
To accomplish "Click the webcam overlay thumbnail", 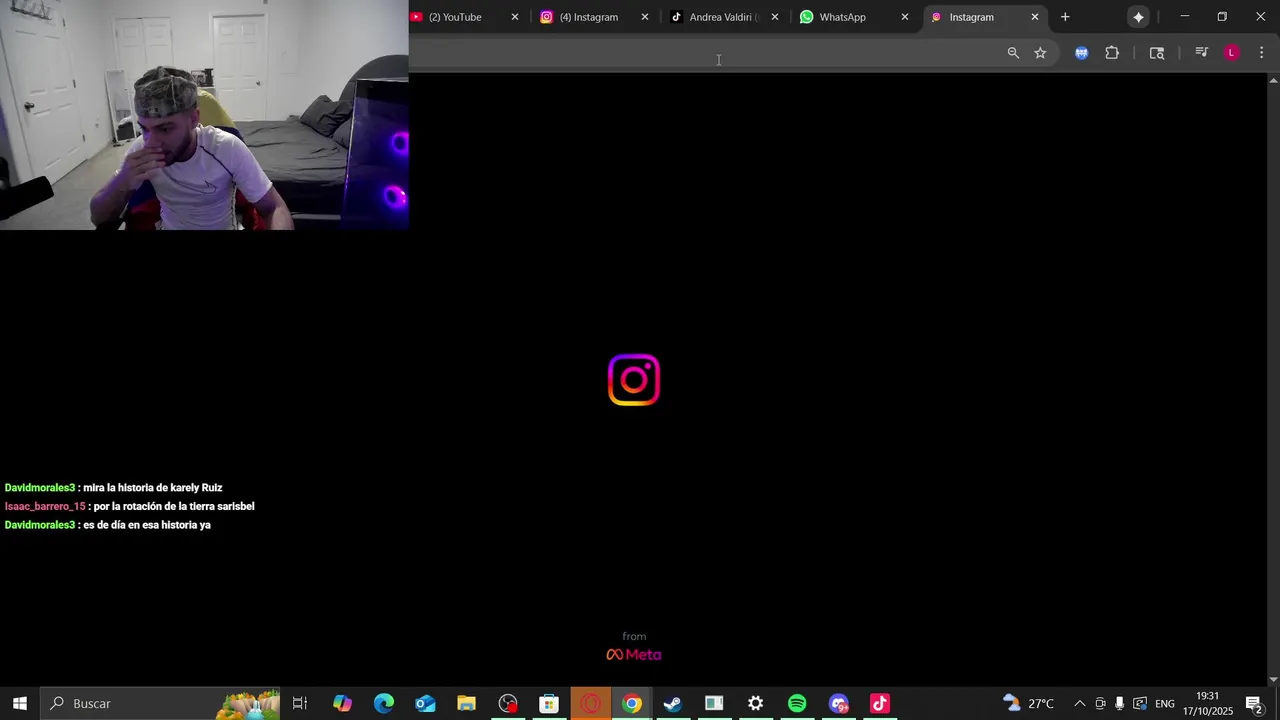I will pos(204,115).
